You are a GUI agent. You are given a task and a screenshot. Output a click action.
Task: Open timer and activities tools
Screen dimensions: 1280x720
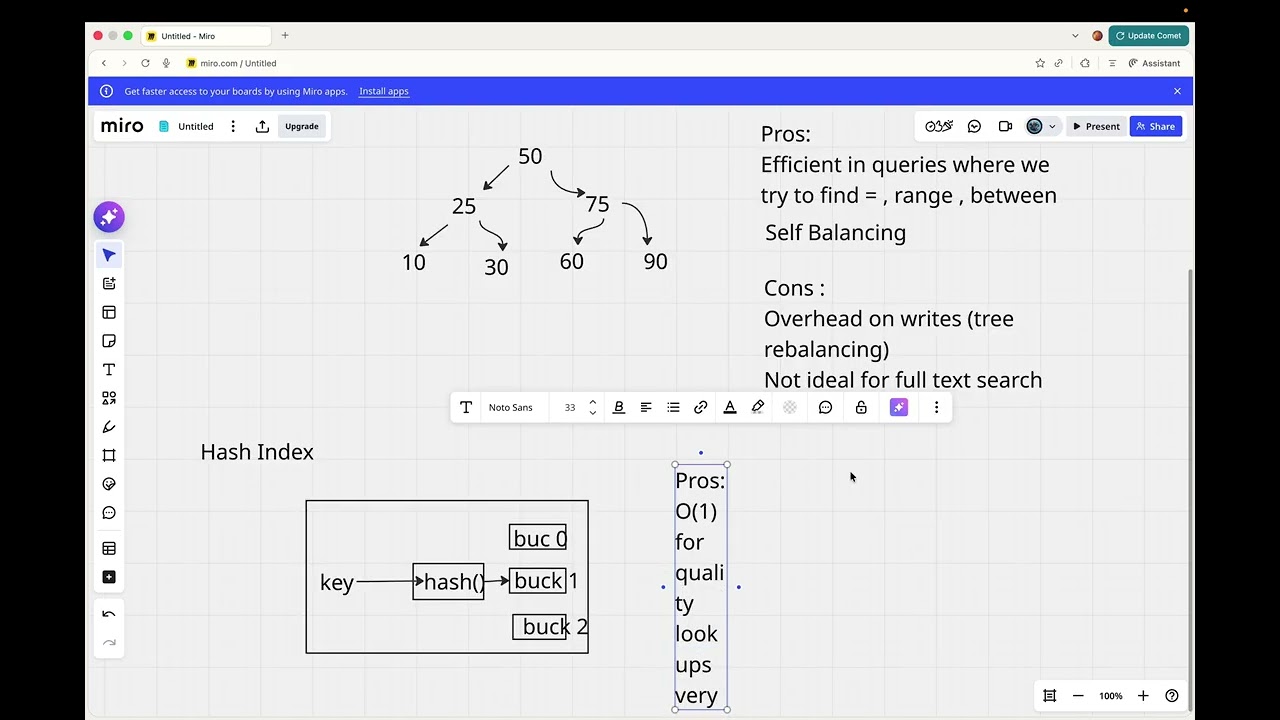point(939,126)
